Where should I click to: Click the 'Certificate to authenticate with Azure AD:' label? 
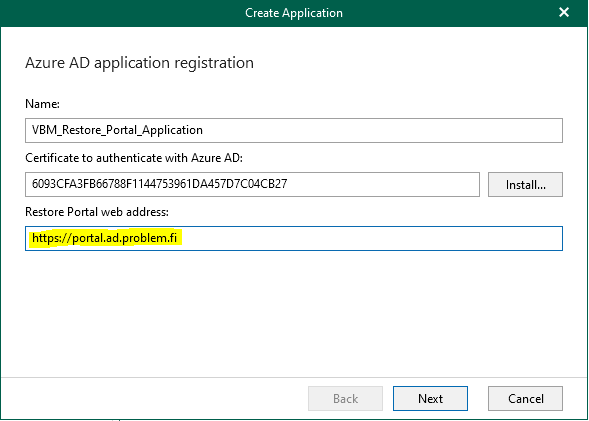[134, 158]
